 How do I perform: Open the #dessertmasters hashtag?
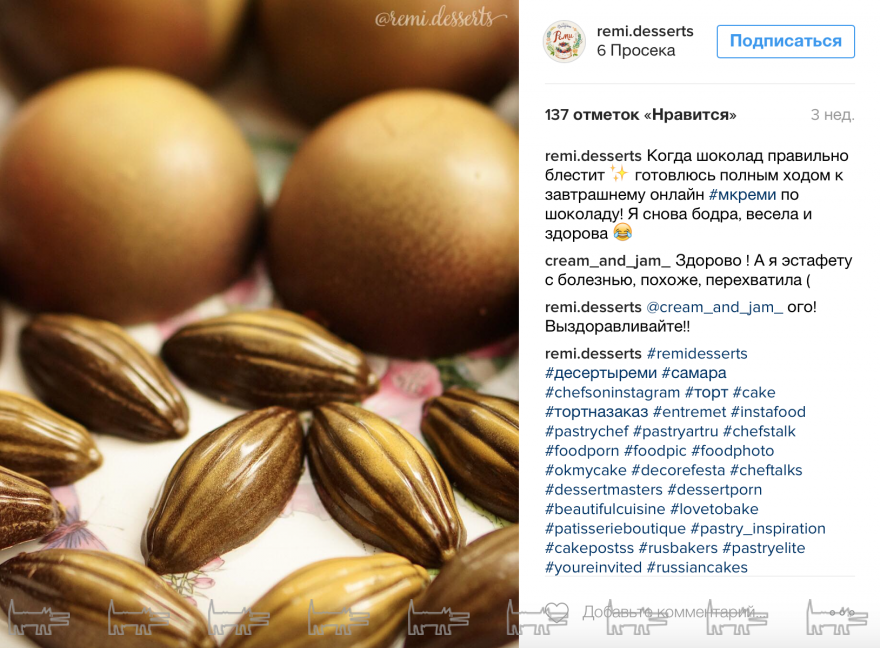604,490
